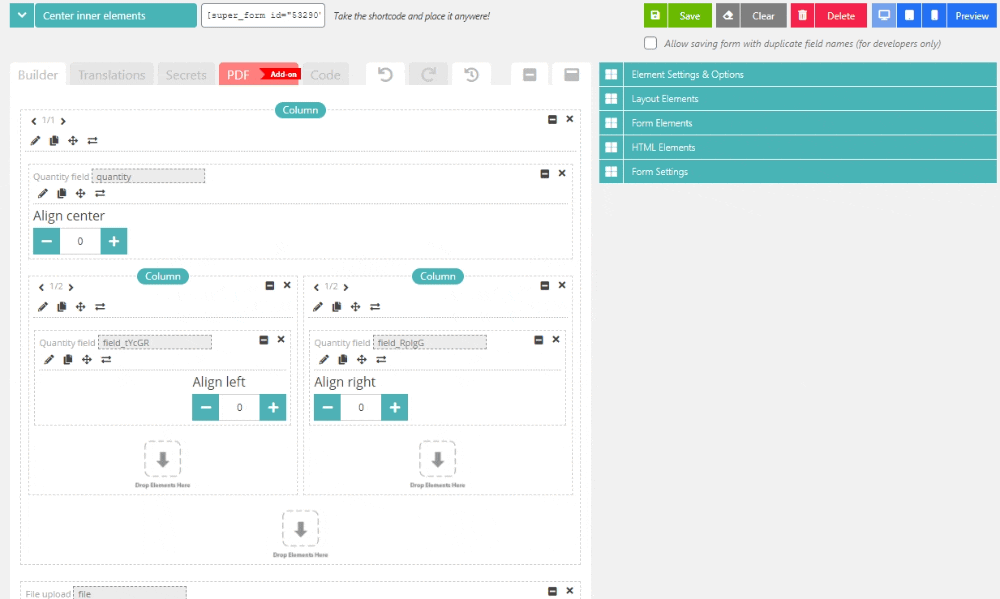Save the form
The image size is (1000, 599).
[x=689, y=15]
